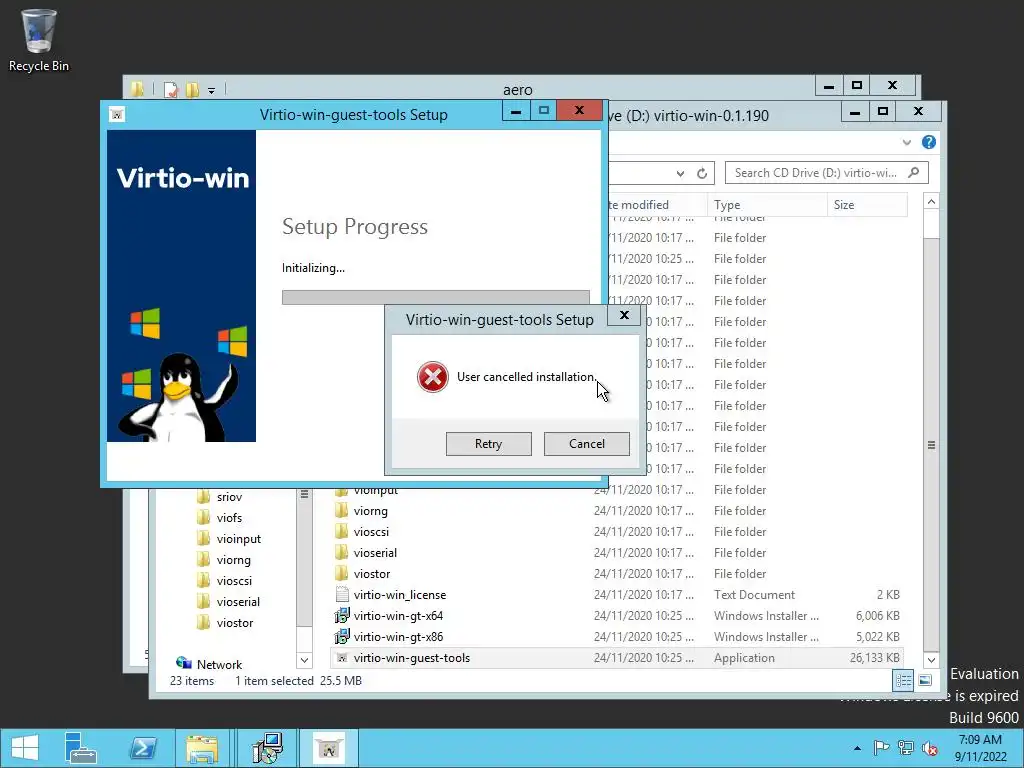
Task: Click virtio setup taskbar button
Action: pos(328,748)
